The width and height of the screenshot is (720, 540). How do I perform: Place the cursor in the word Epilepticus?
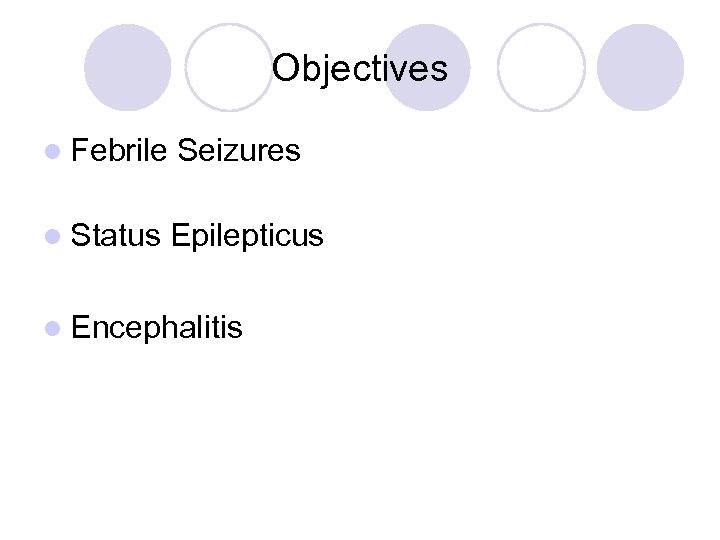pyautogui.click(x=247, y=237)
